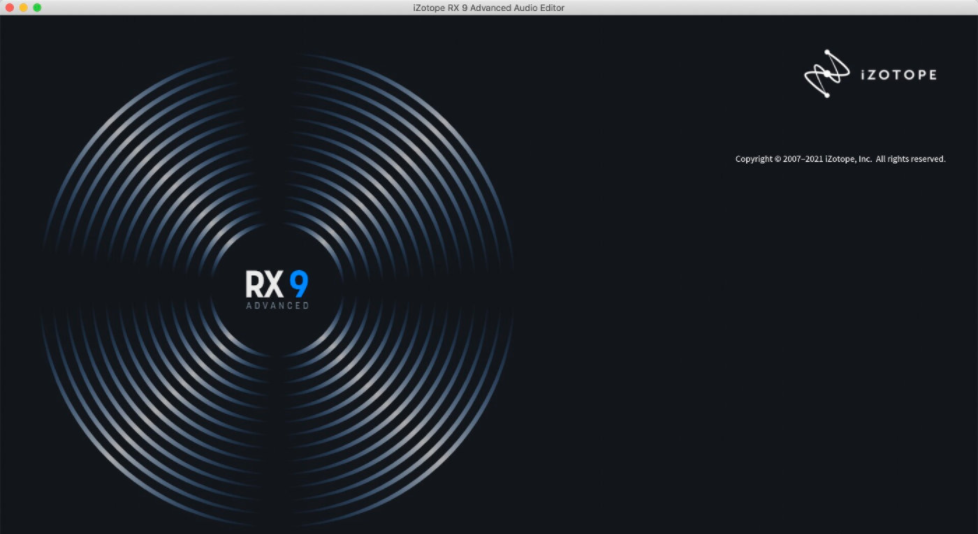The width and height of the screenshot is (978, 534).
Task: Click the iZotope RX 9 Advanced Audio Editor title
Action: pyautogui.click(x=488, y=7)
